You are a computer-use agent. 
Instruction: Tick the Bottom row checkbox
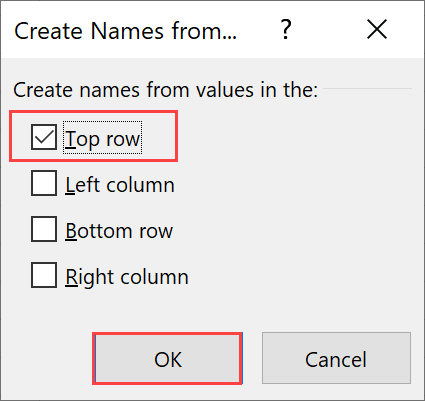tap(44, 229)
